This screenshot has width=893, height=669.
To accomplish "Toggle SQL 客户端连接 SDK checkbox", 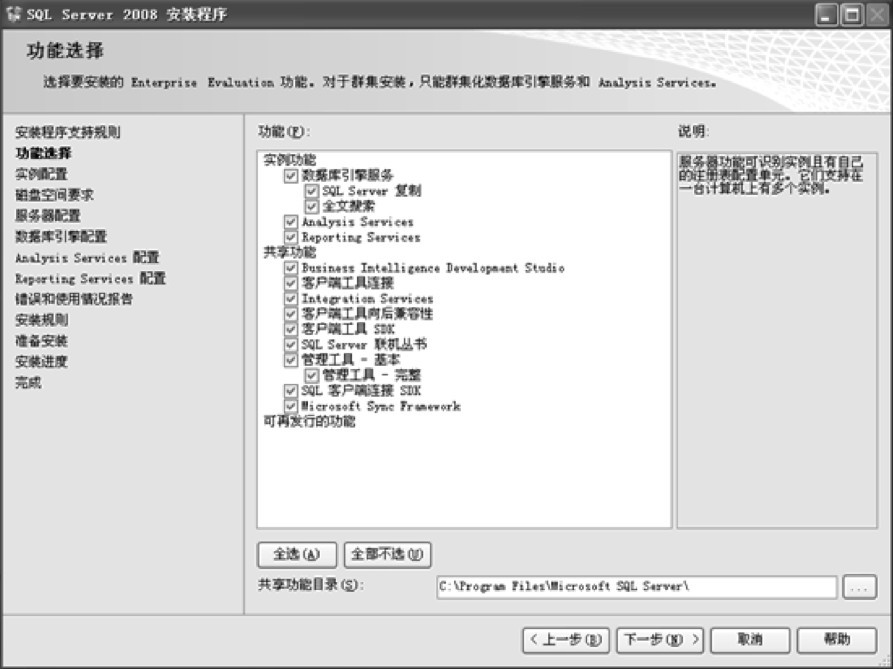I will [x=290, y=391].
